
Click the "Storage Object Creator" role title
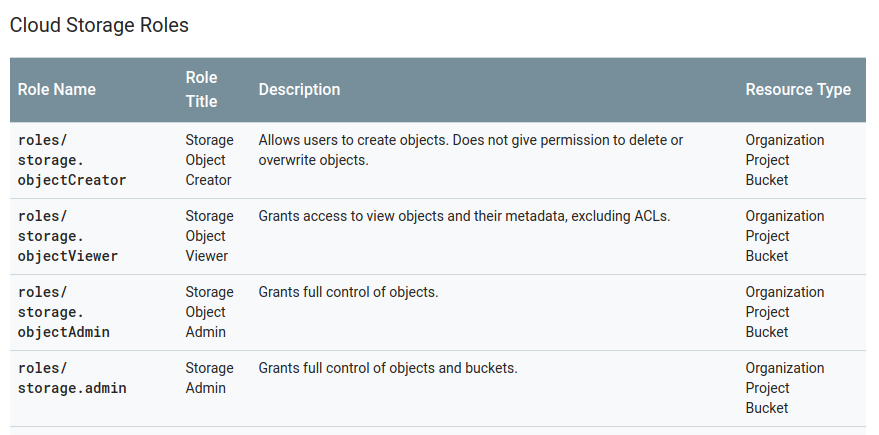pyautogui.click(x=209, y=160)
